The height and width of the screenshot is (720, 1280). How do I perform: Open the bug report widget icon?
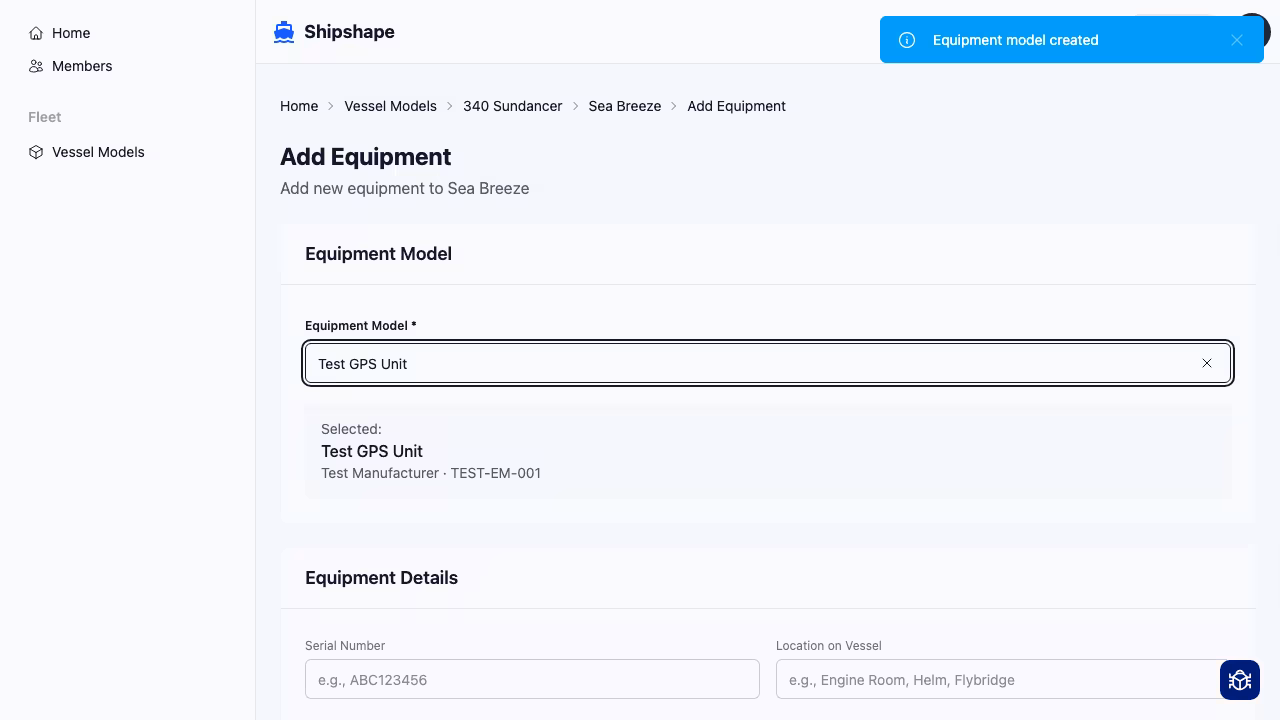[x=1240, y=680]
